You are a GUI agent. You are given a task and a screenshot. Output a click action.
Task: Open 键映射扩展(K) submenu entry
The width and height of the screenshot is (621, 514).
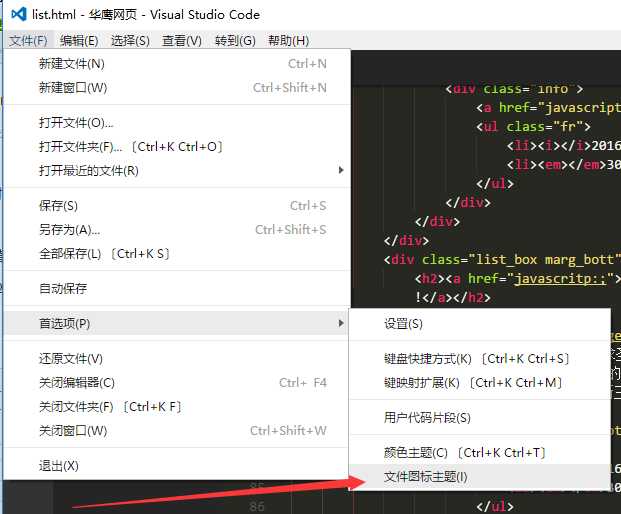[x=480, y=383]
